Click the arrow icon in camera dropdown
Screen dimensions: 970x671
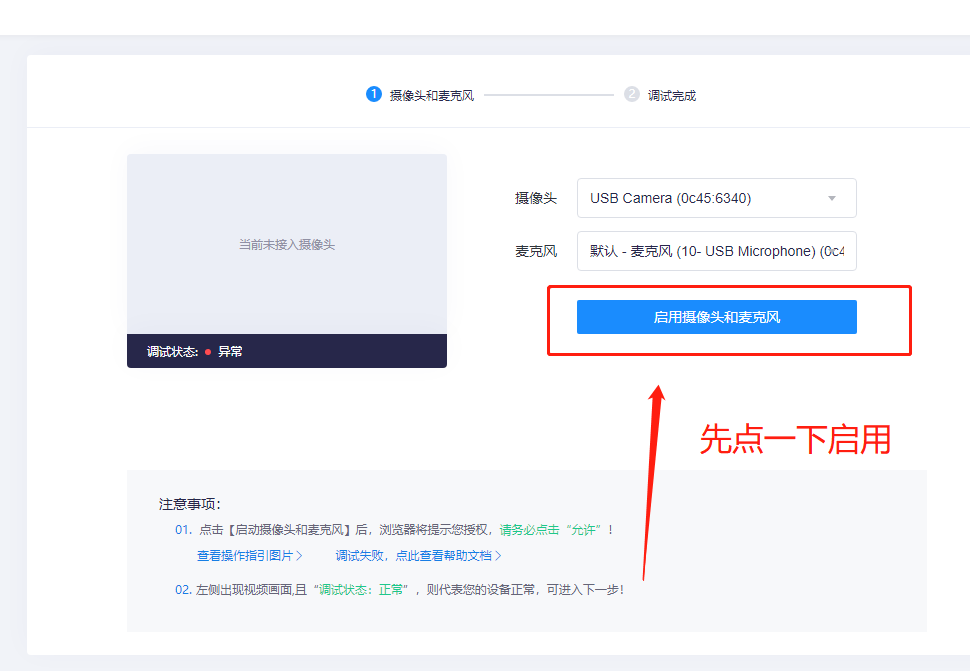pos(832,198)
